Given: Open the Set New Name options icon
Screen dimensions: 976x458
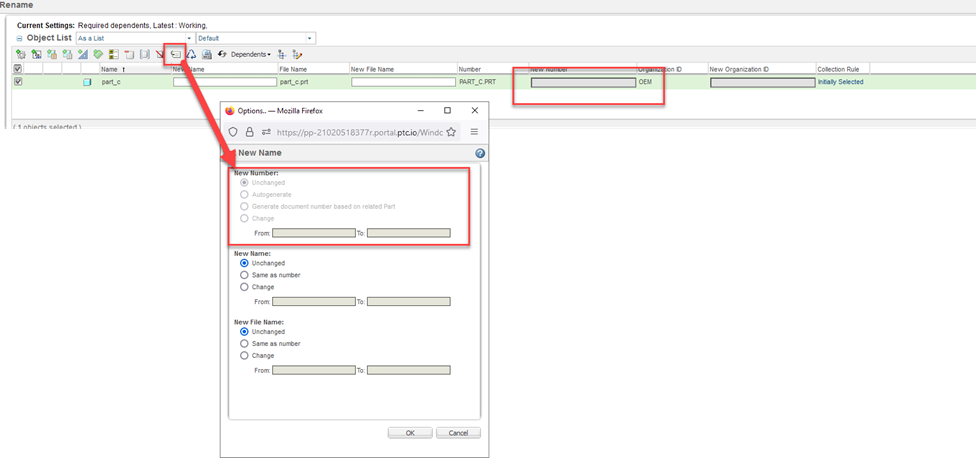Looking at the screenshot, I should point(176,54).
